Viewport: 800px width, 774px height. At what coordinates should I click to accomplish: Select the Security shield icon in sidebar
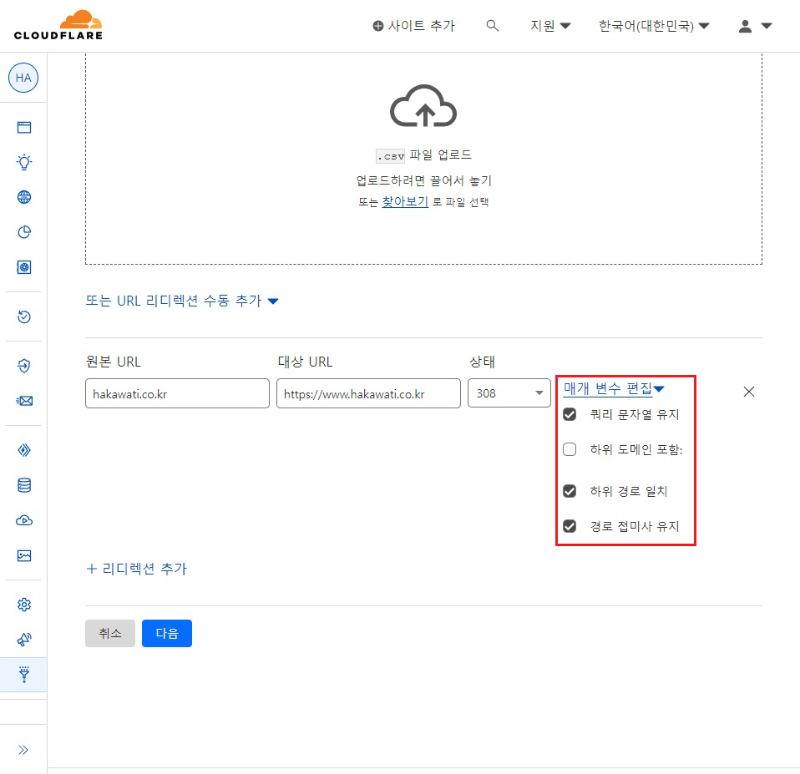tap(23, 365)
